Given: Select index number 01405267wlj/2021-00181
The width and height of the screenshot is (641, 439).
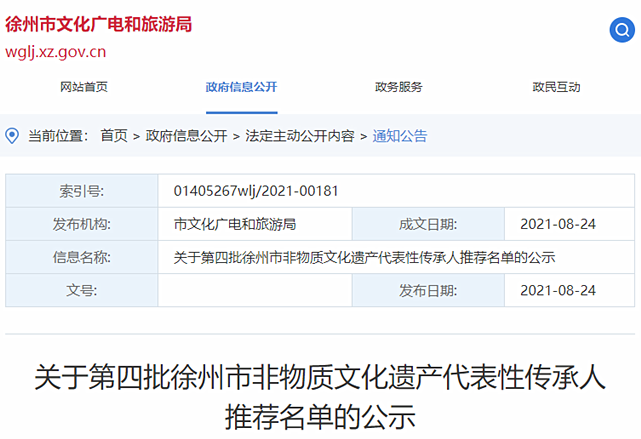Looking at the screenshot, I should [256, 191].
